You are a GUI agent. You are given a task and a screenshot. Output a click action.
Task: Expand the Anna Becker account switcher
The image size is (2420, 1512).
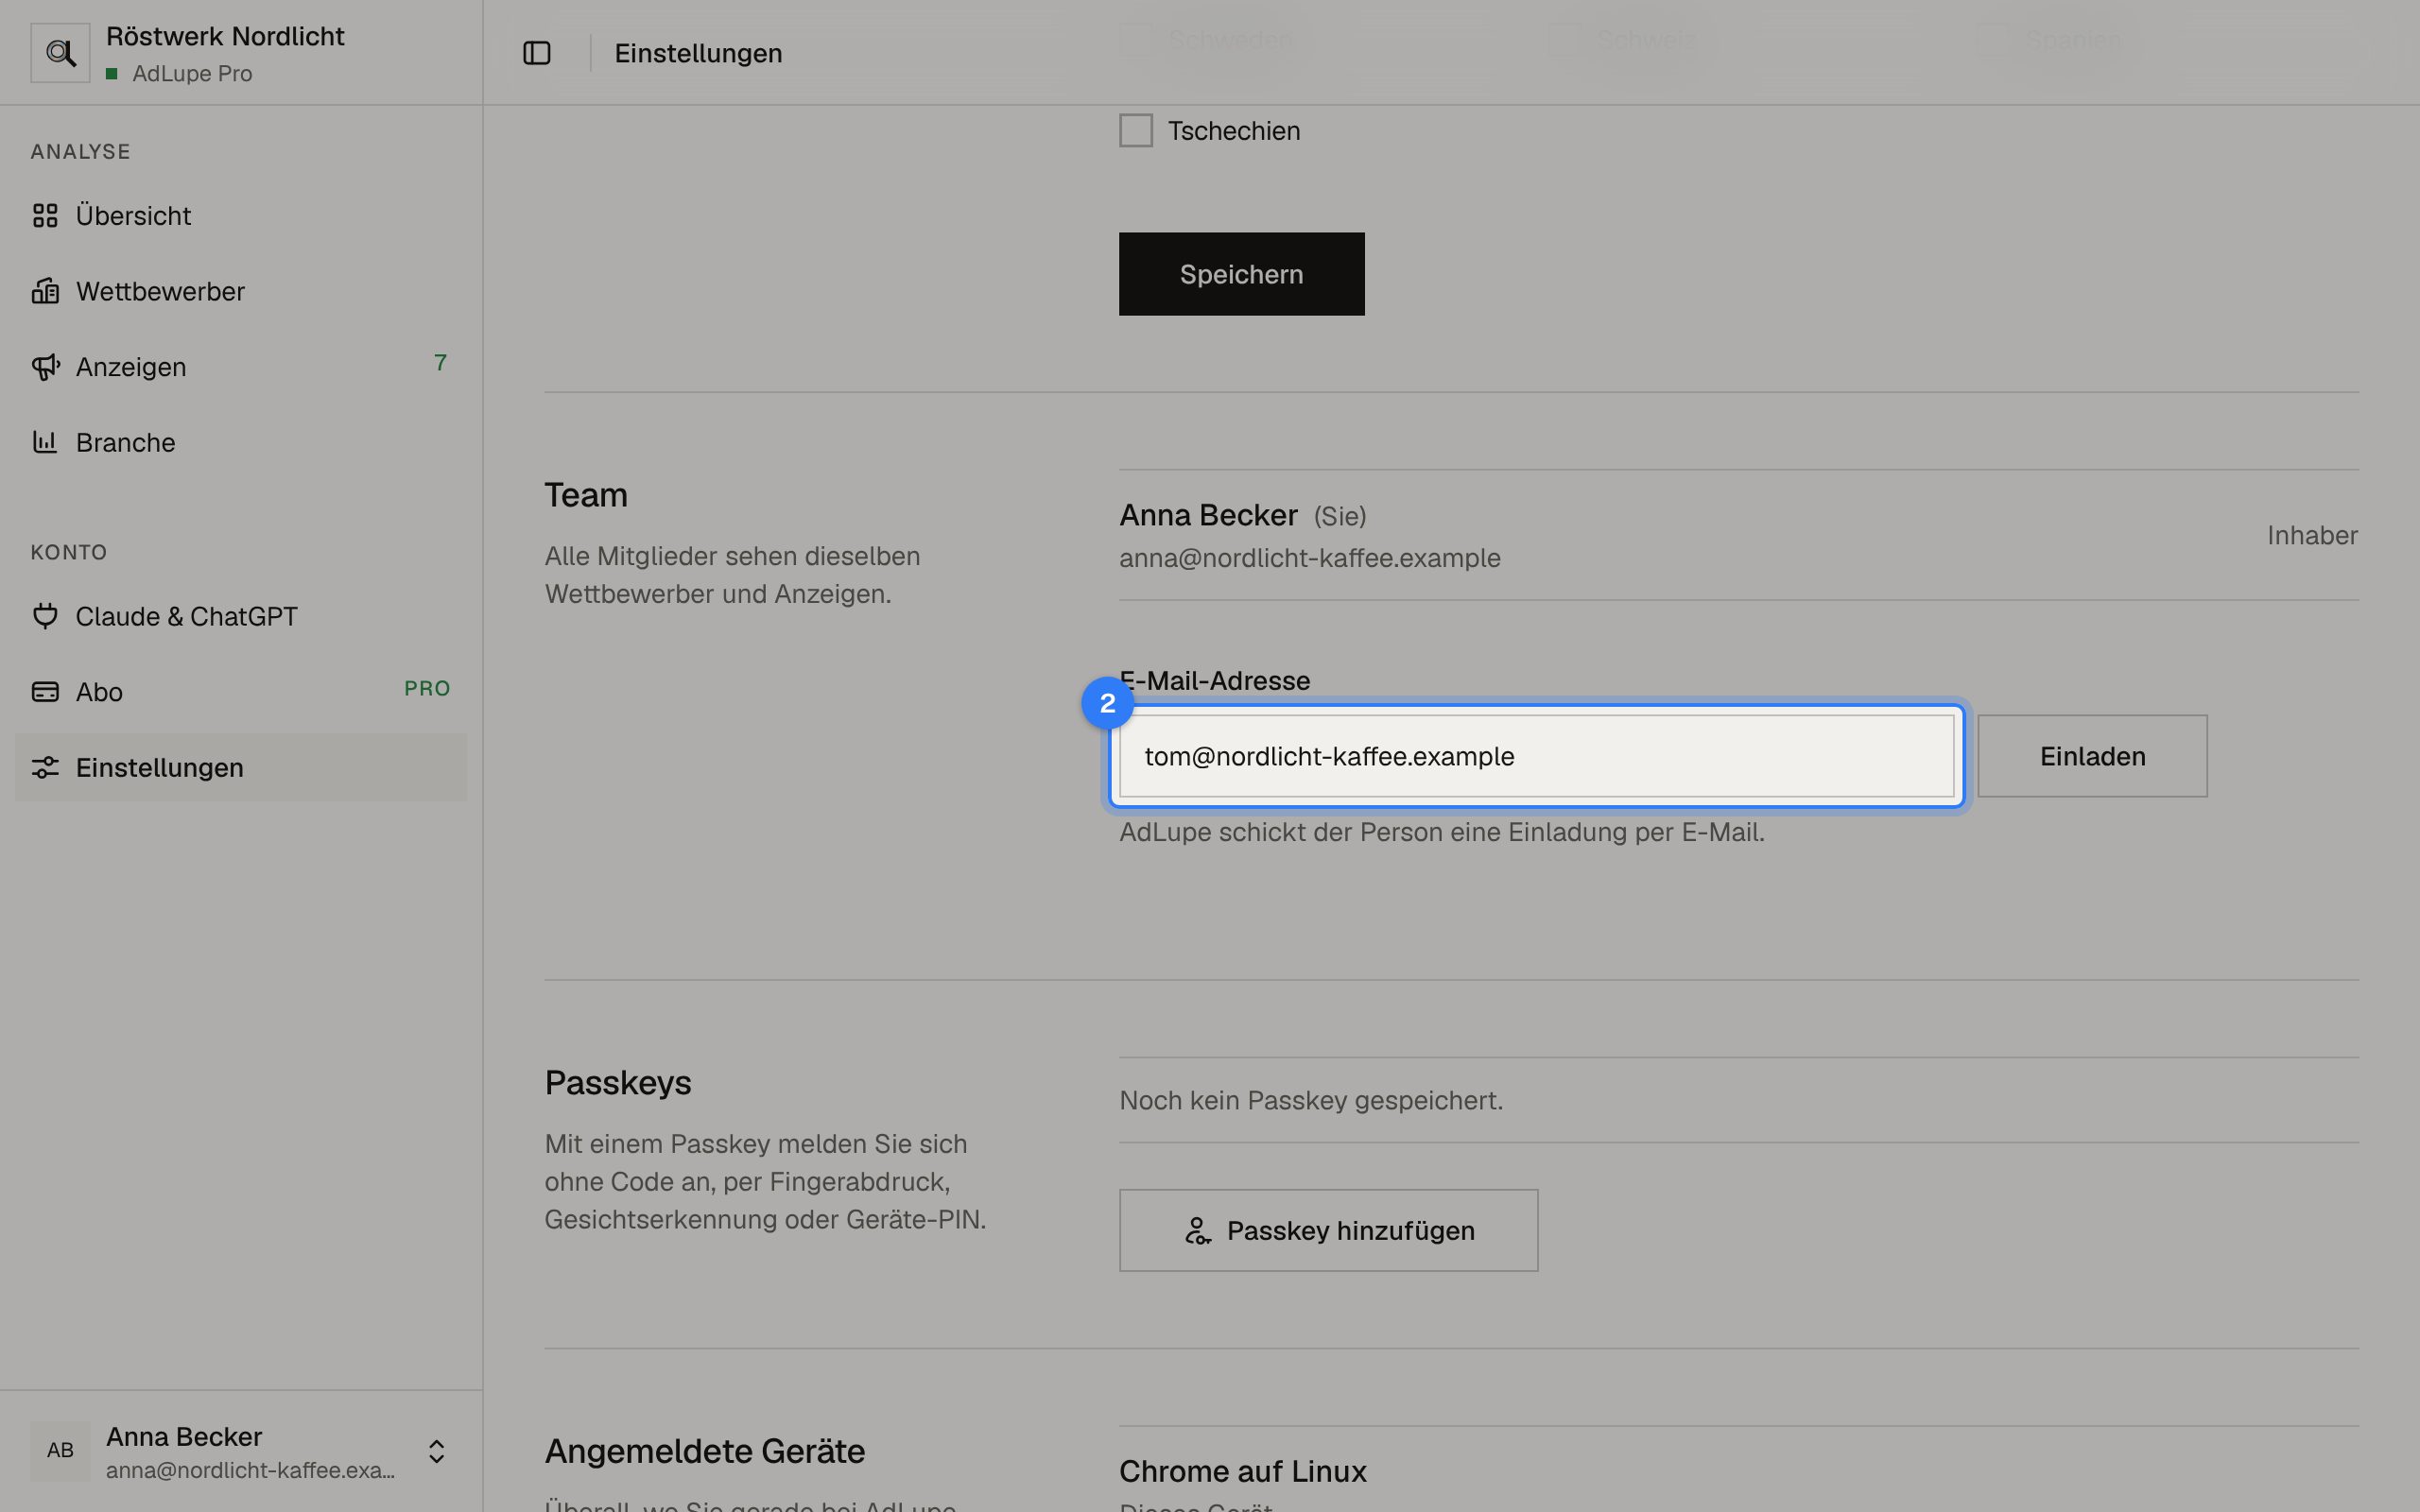[436, 1451]
